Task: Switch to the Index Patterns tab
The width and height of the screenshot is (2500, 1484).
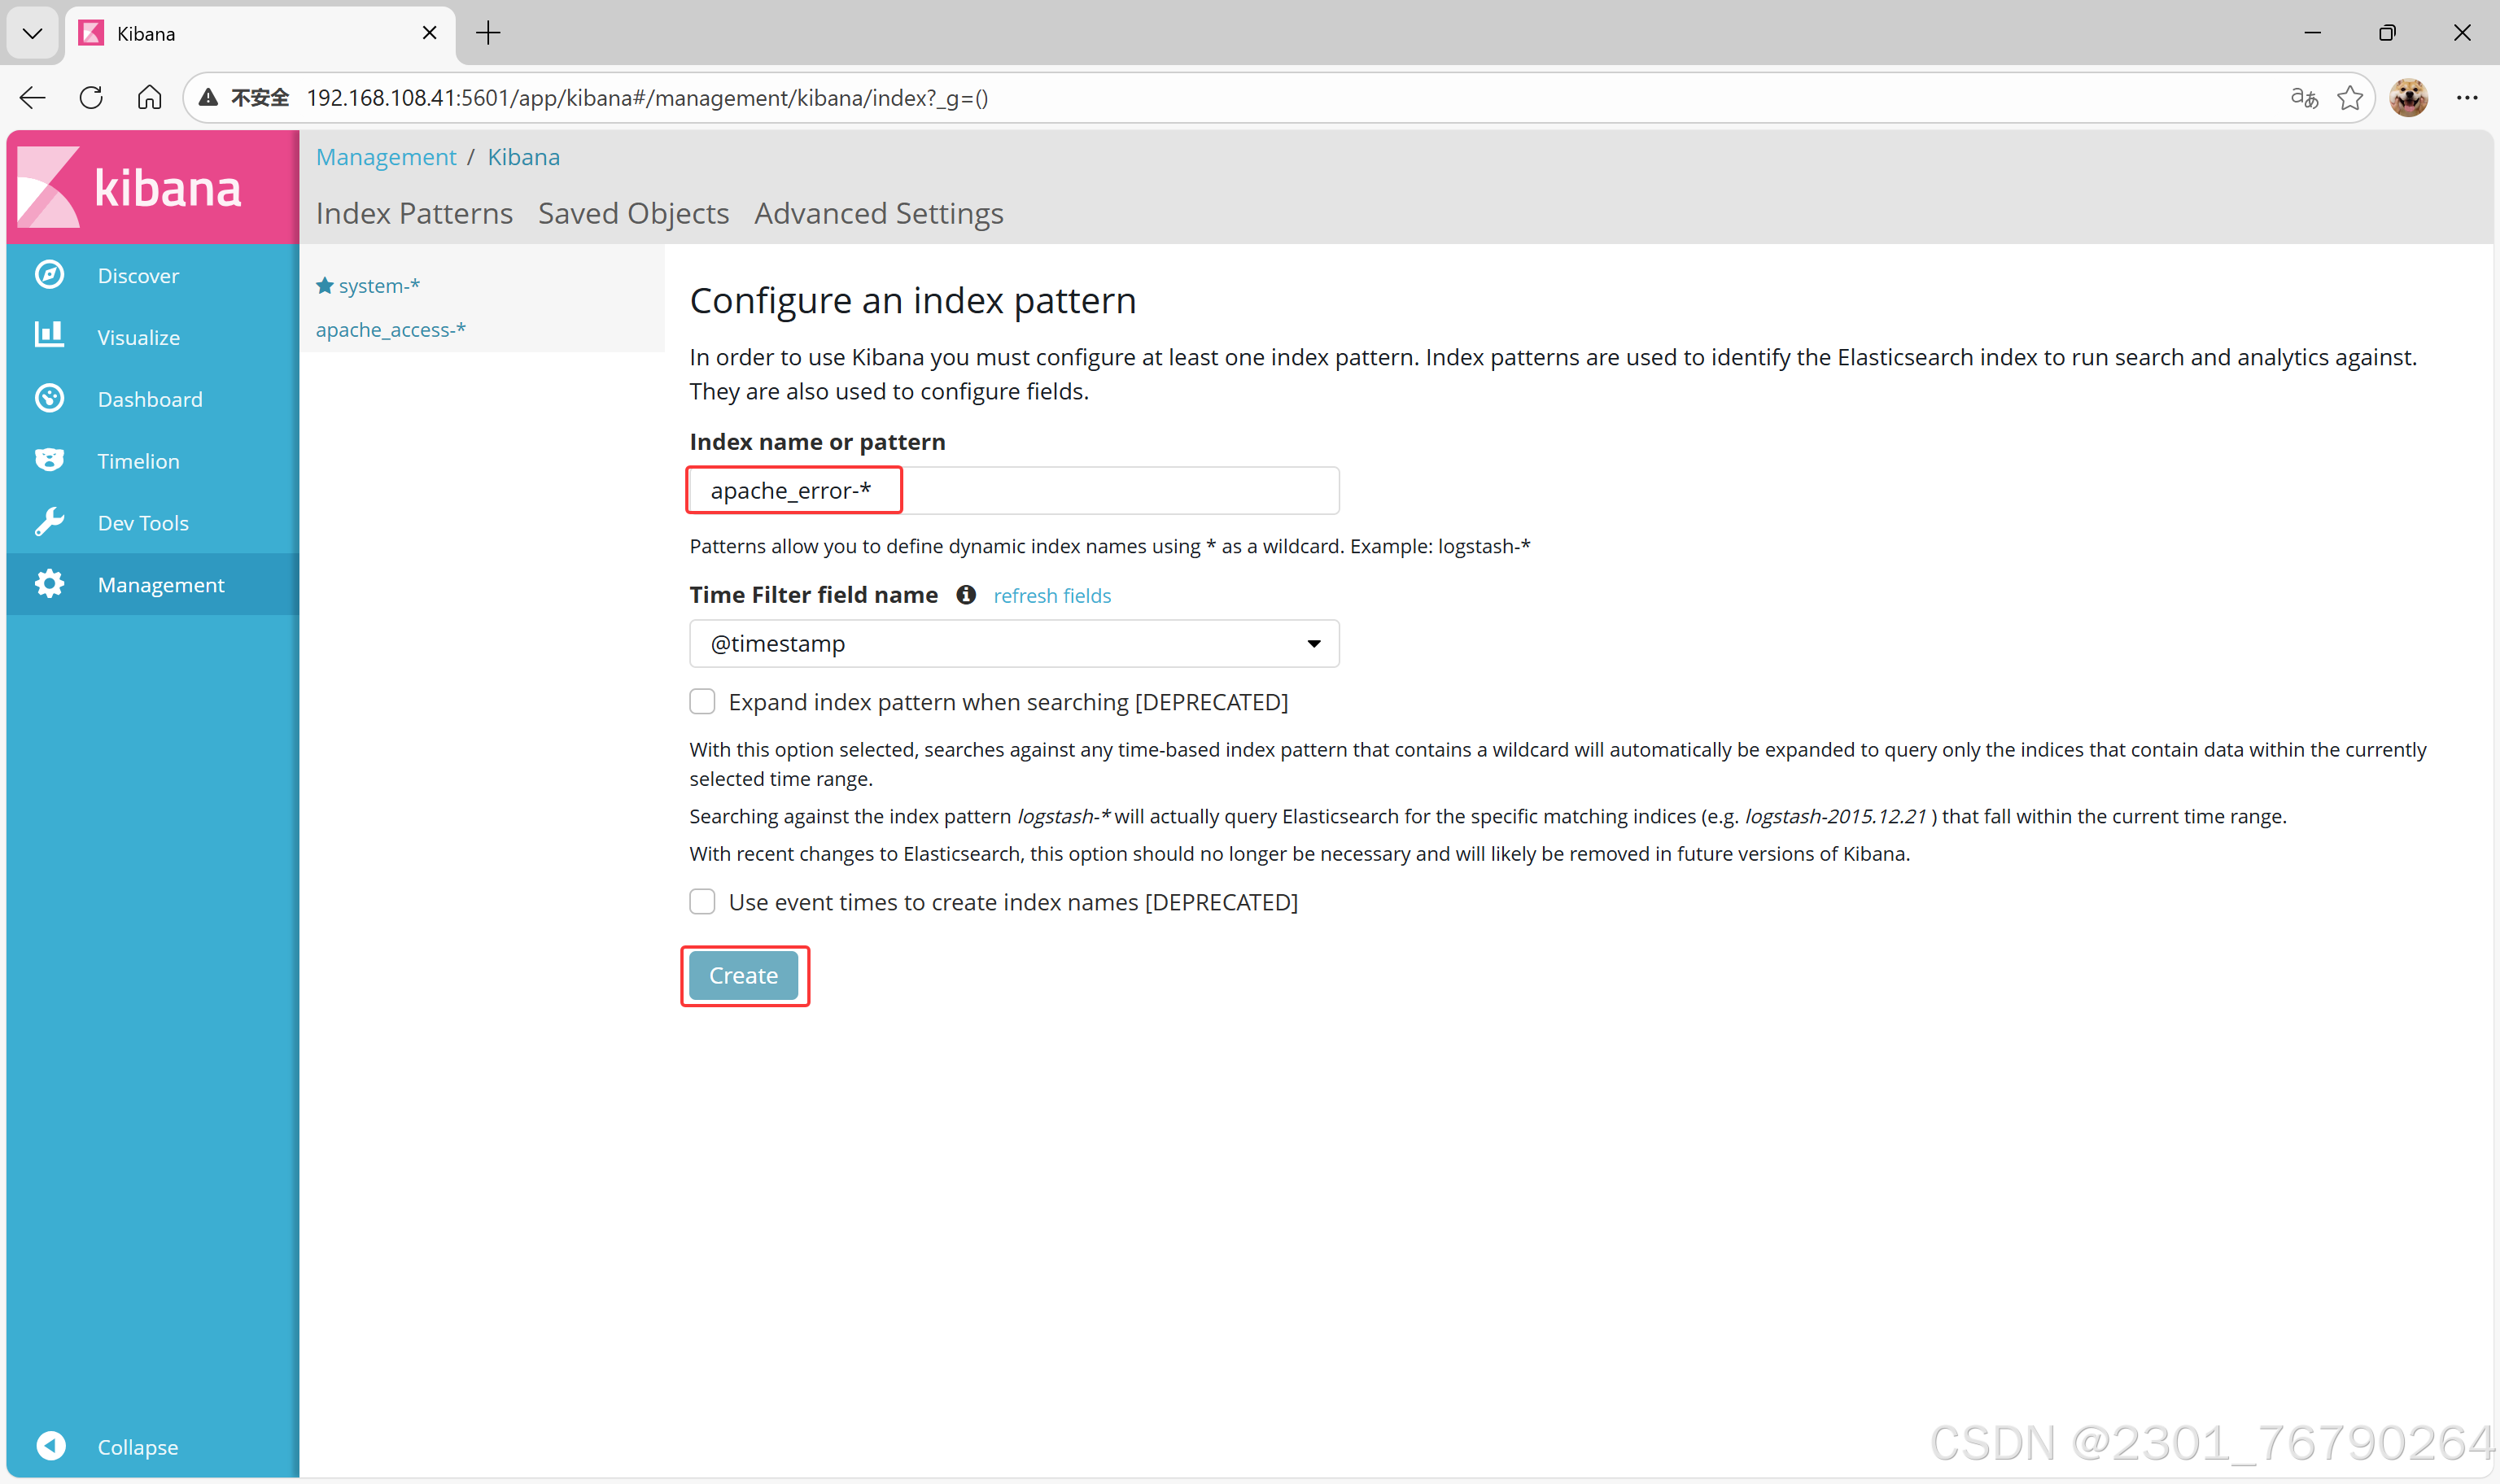Action: (x=414, y=213)
